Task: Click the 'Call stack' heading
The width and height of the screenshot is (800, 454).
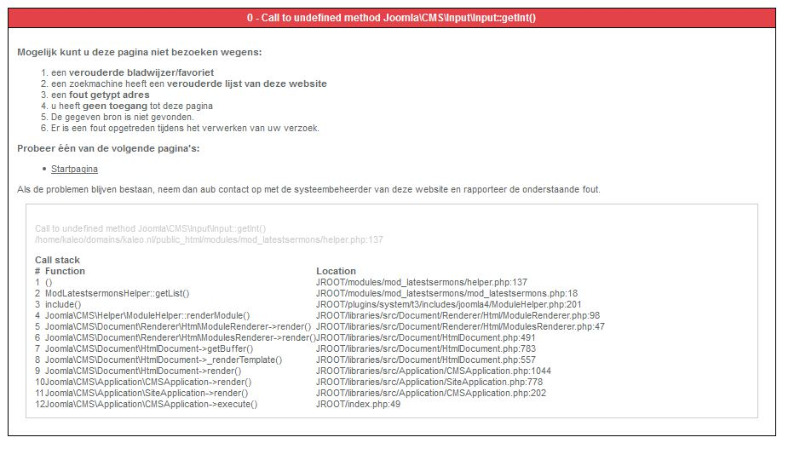Action: pos(57,260)
